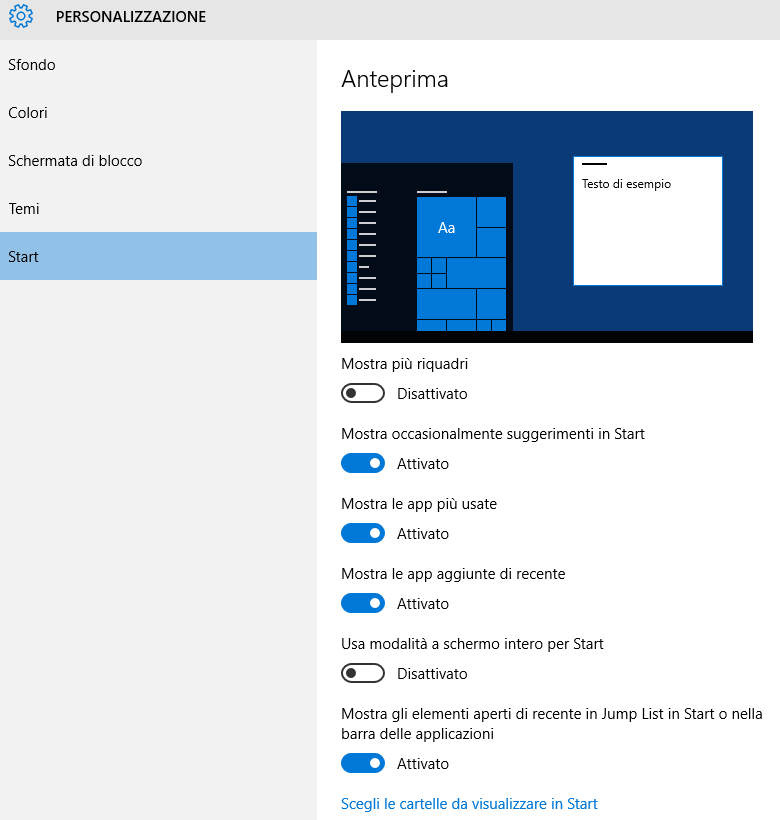Select the Start section
780x820 pixels.
158,256
